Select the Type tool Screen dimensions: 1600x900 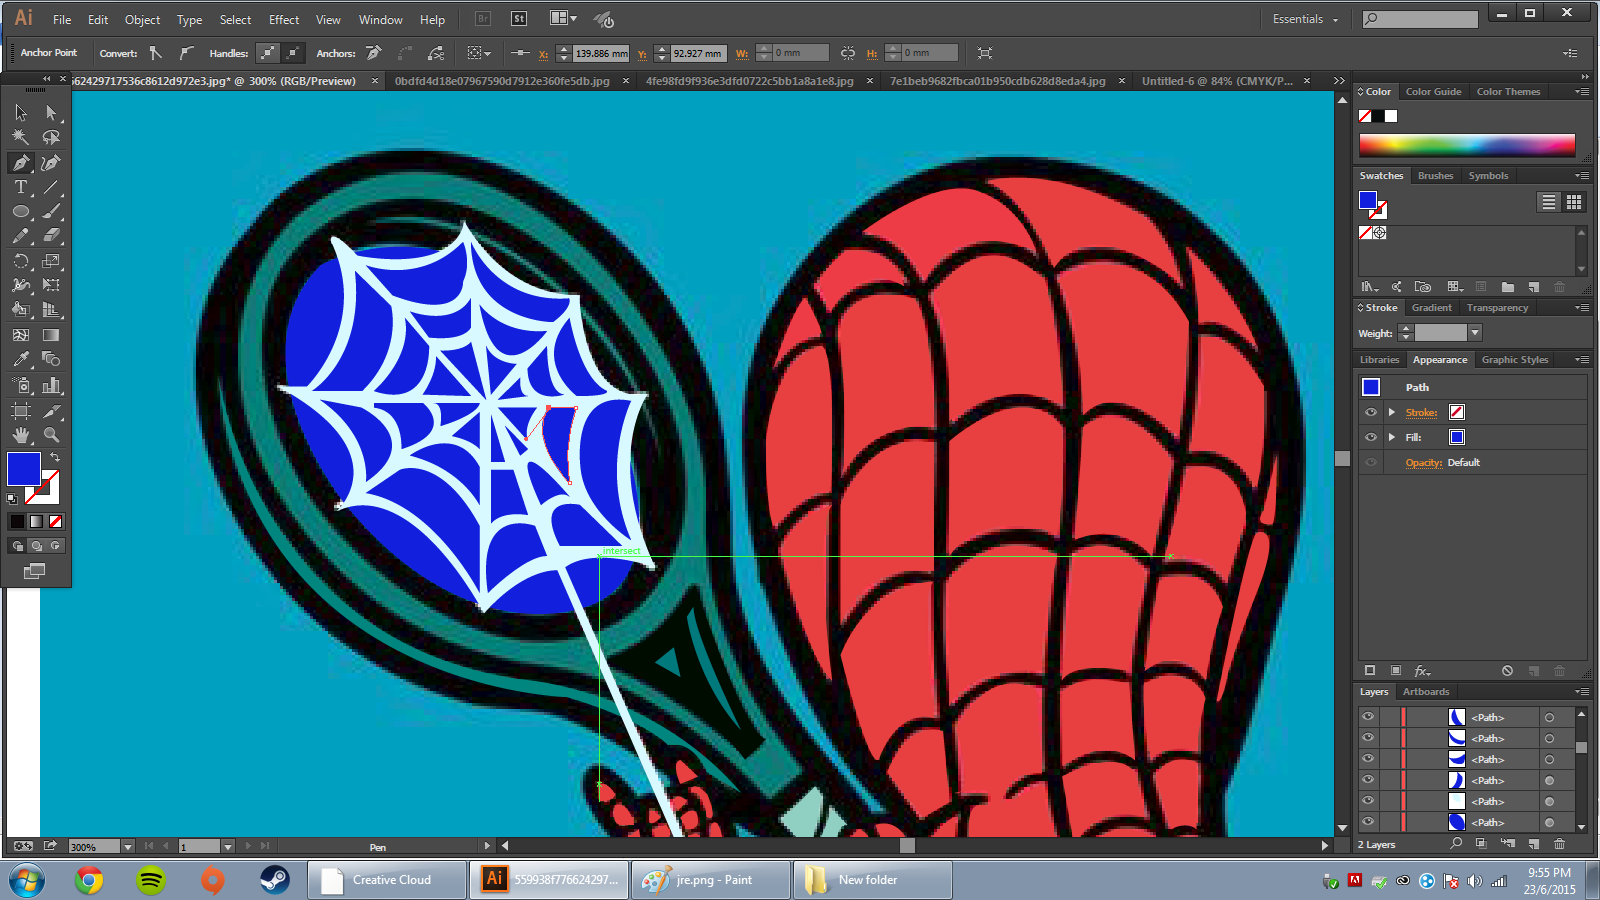pyautogui.click(x=21, y=187)
